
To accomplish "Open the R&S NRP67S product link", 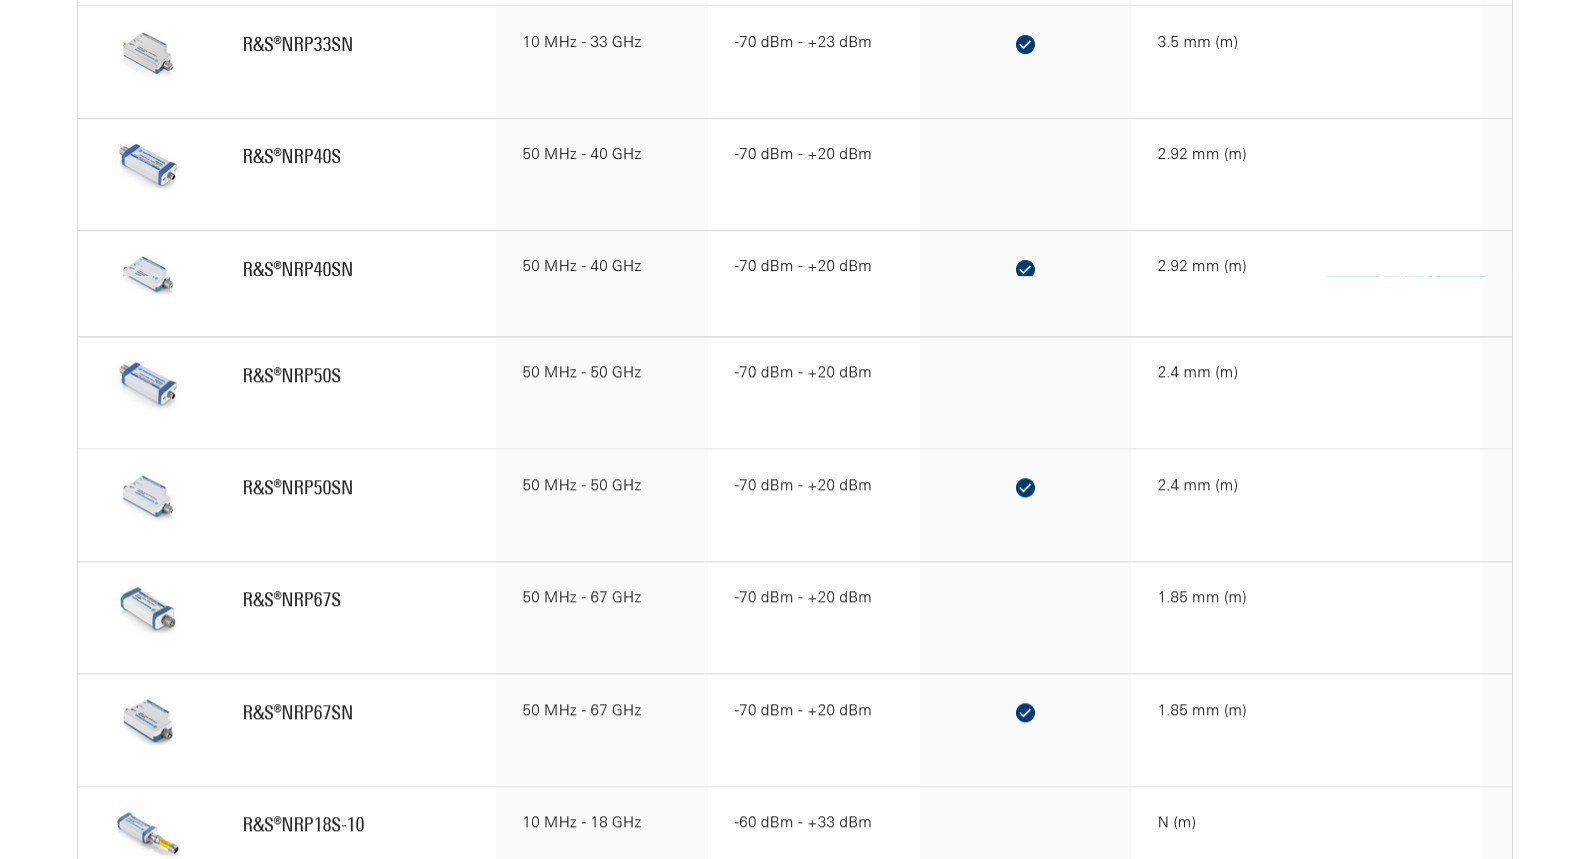I will [x=292, y=600].
